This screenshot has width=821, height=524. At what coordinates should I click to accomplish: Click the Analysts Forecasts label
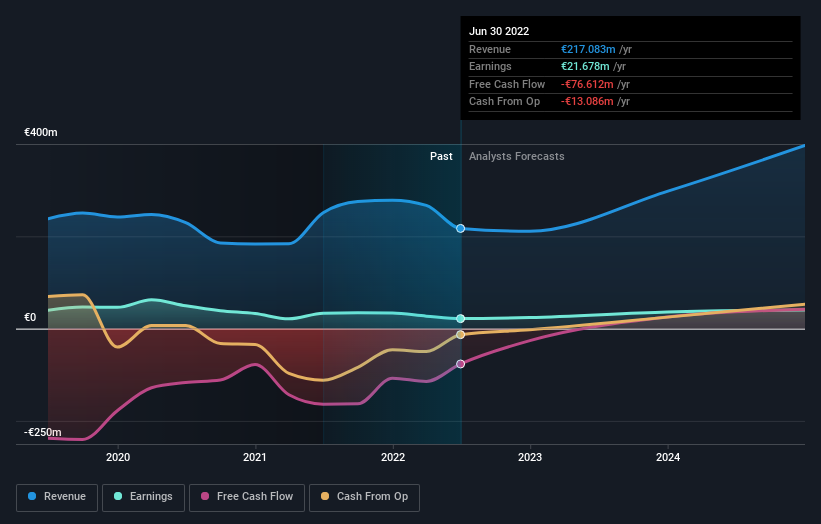click(517, 156)
